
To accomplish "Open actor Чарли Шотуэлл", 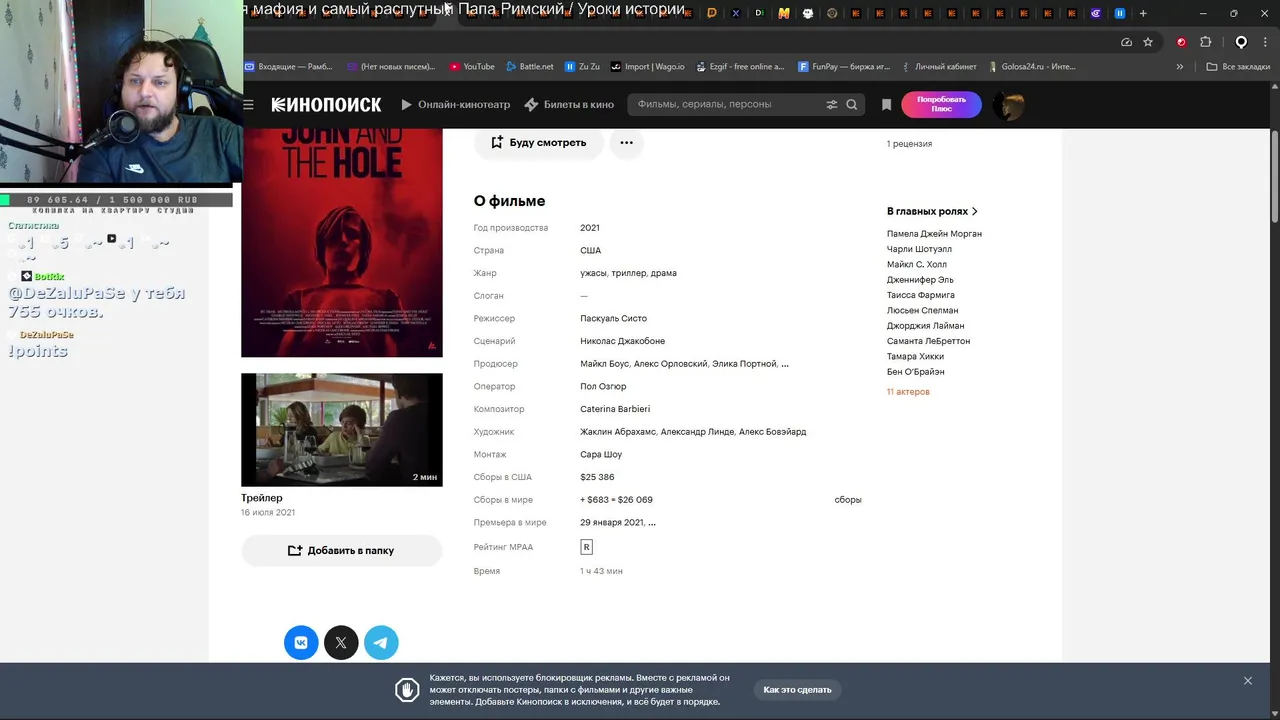I will tap(919, 249).
